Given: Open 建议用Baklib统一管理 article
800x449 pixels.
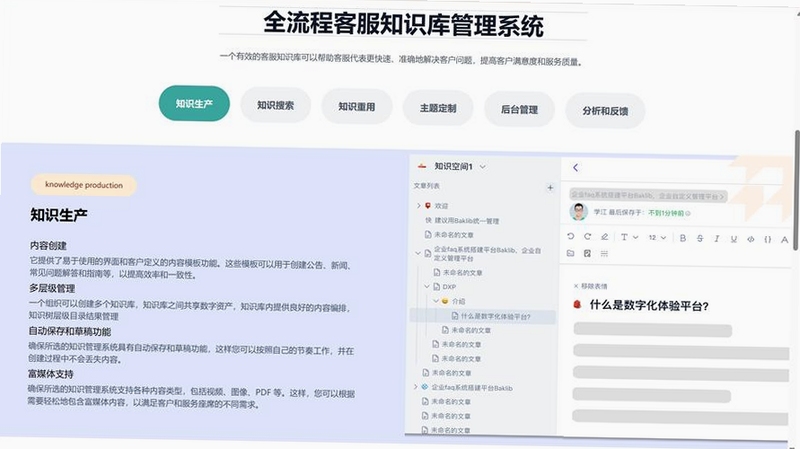Looking at the screenshot, I should pos(466,221).
